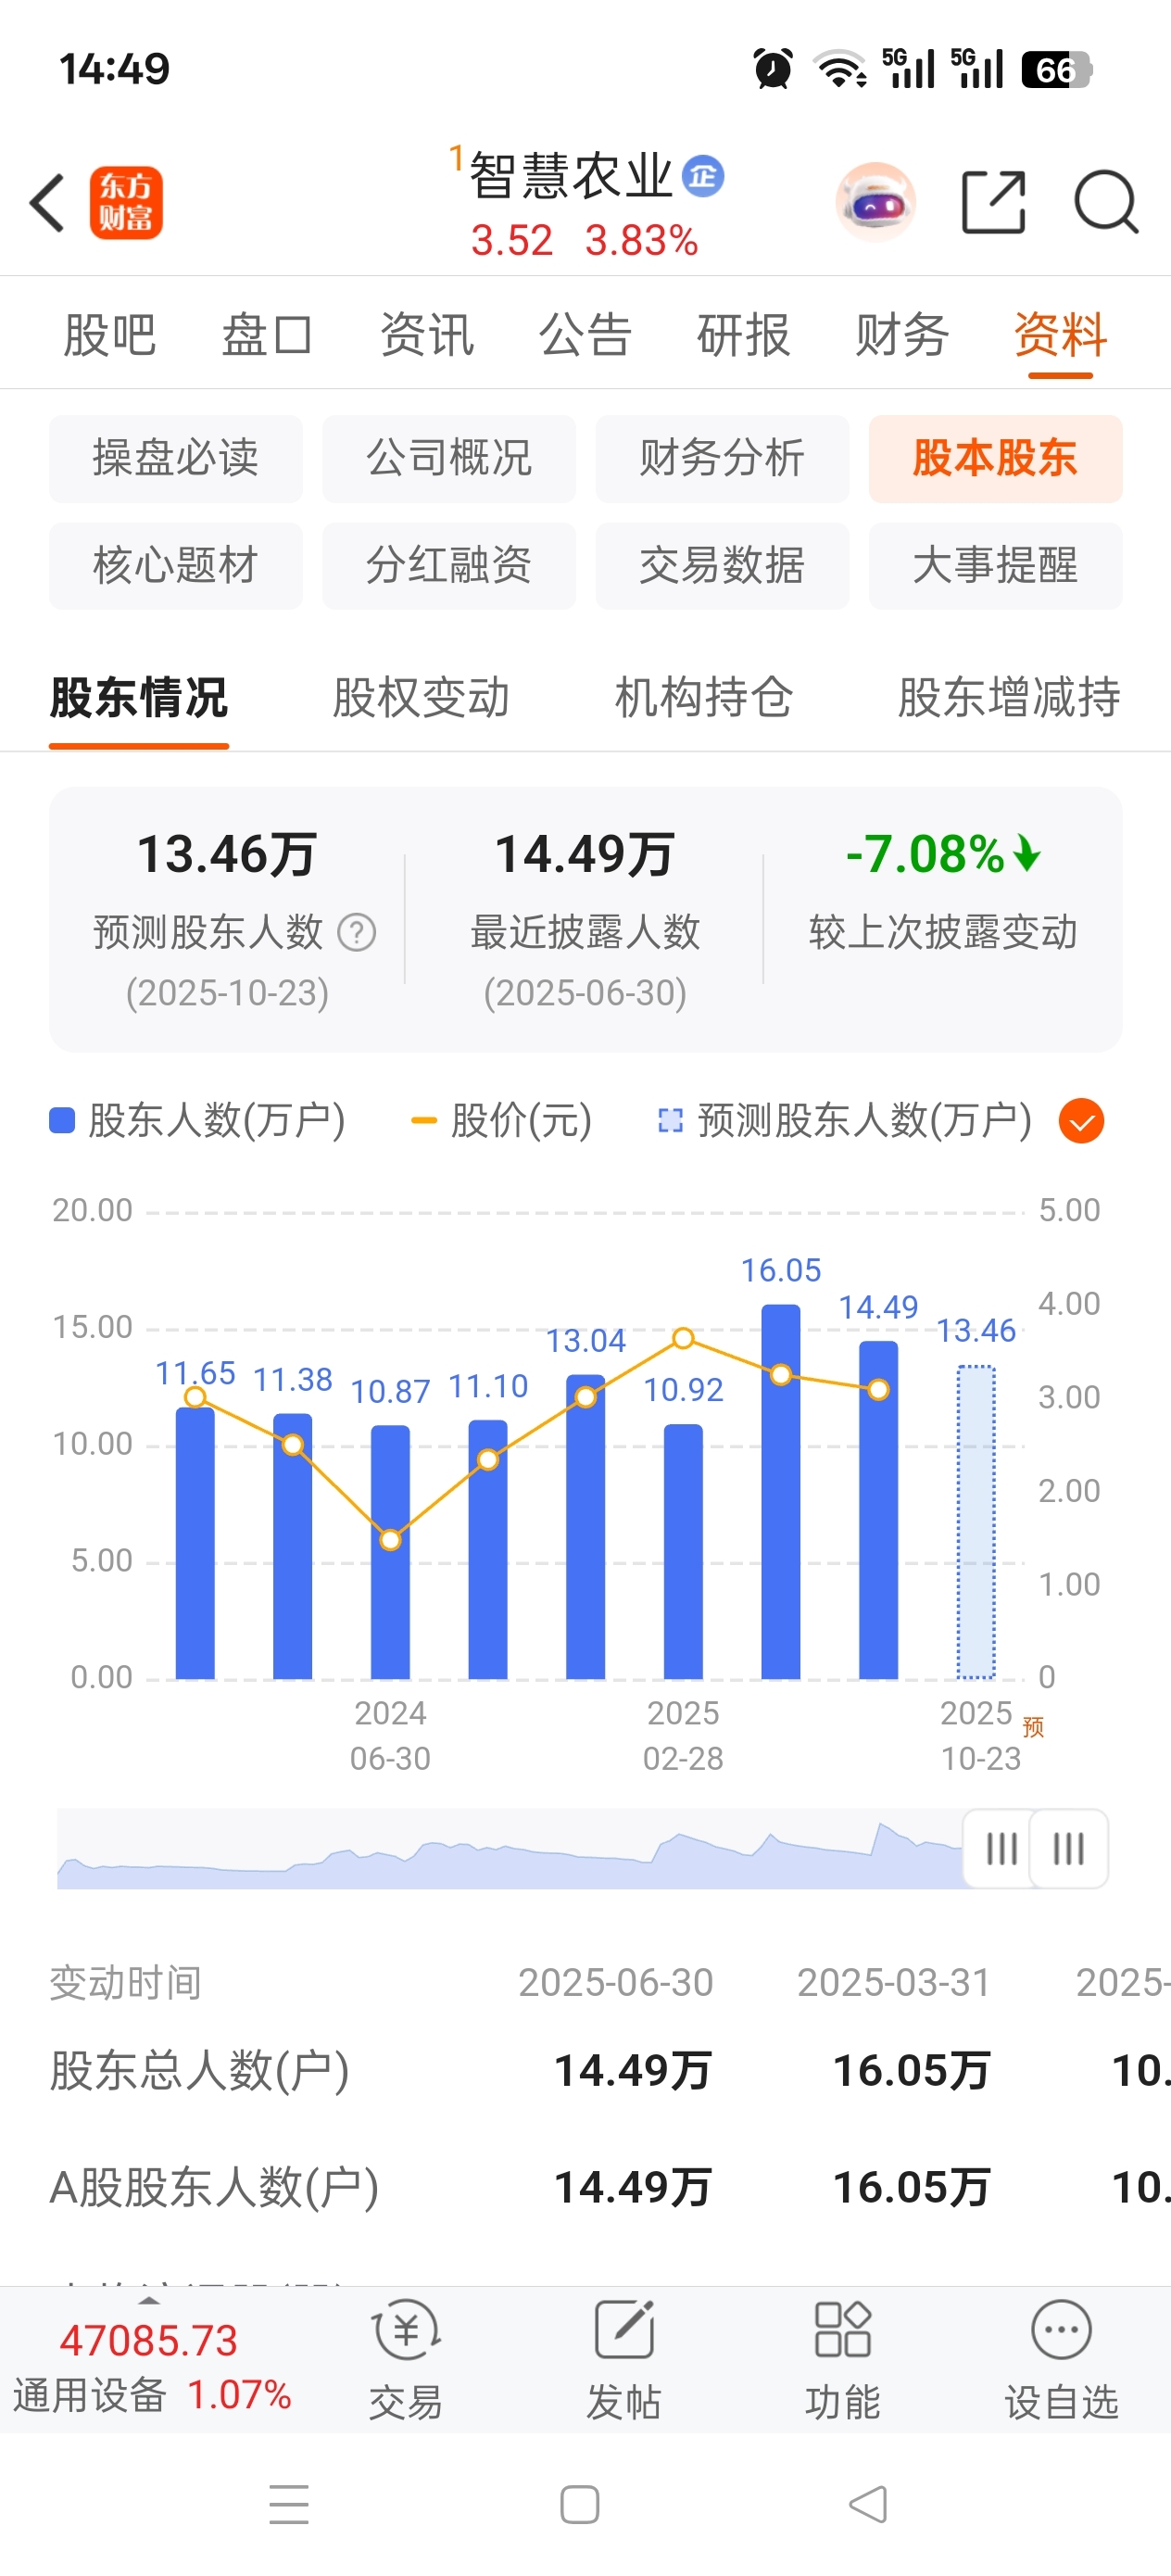Select 股东情况 sub-tab
Screen dimensions: 1171x2576
pos(139,697)
